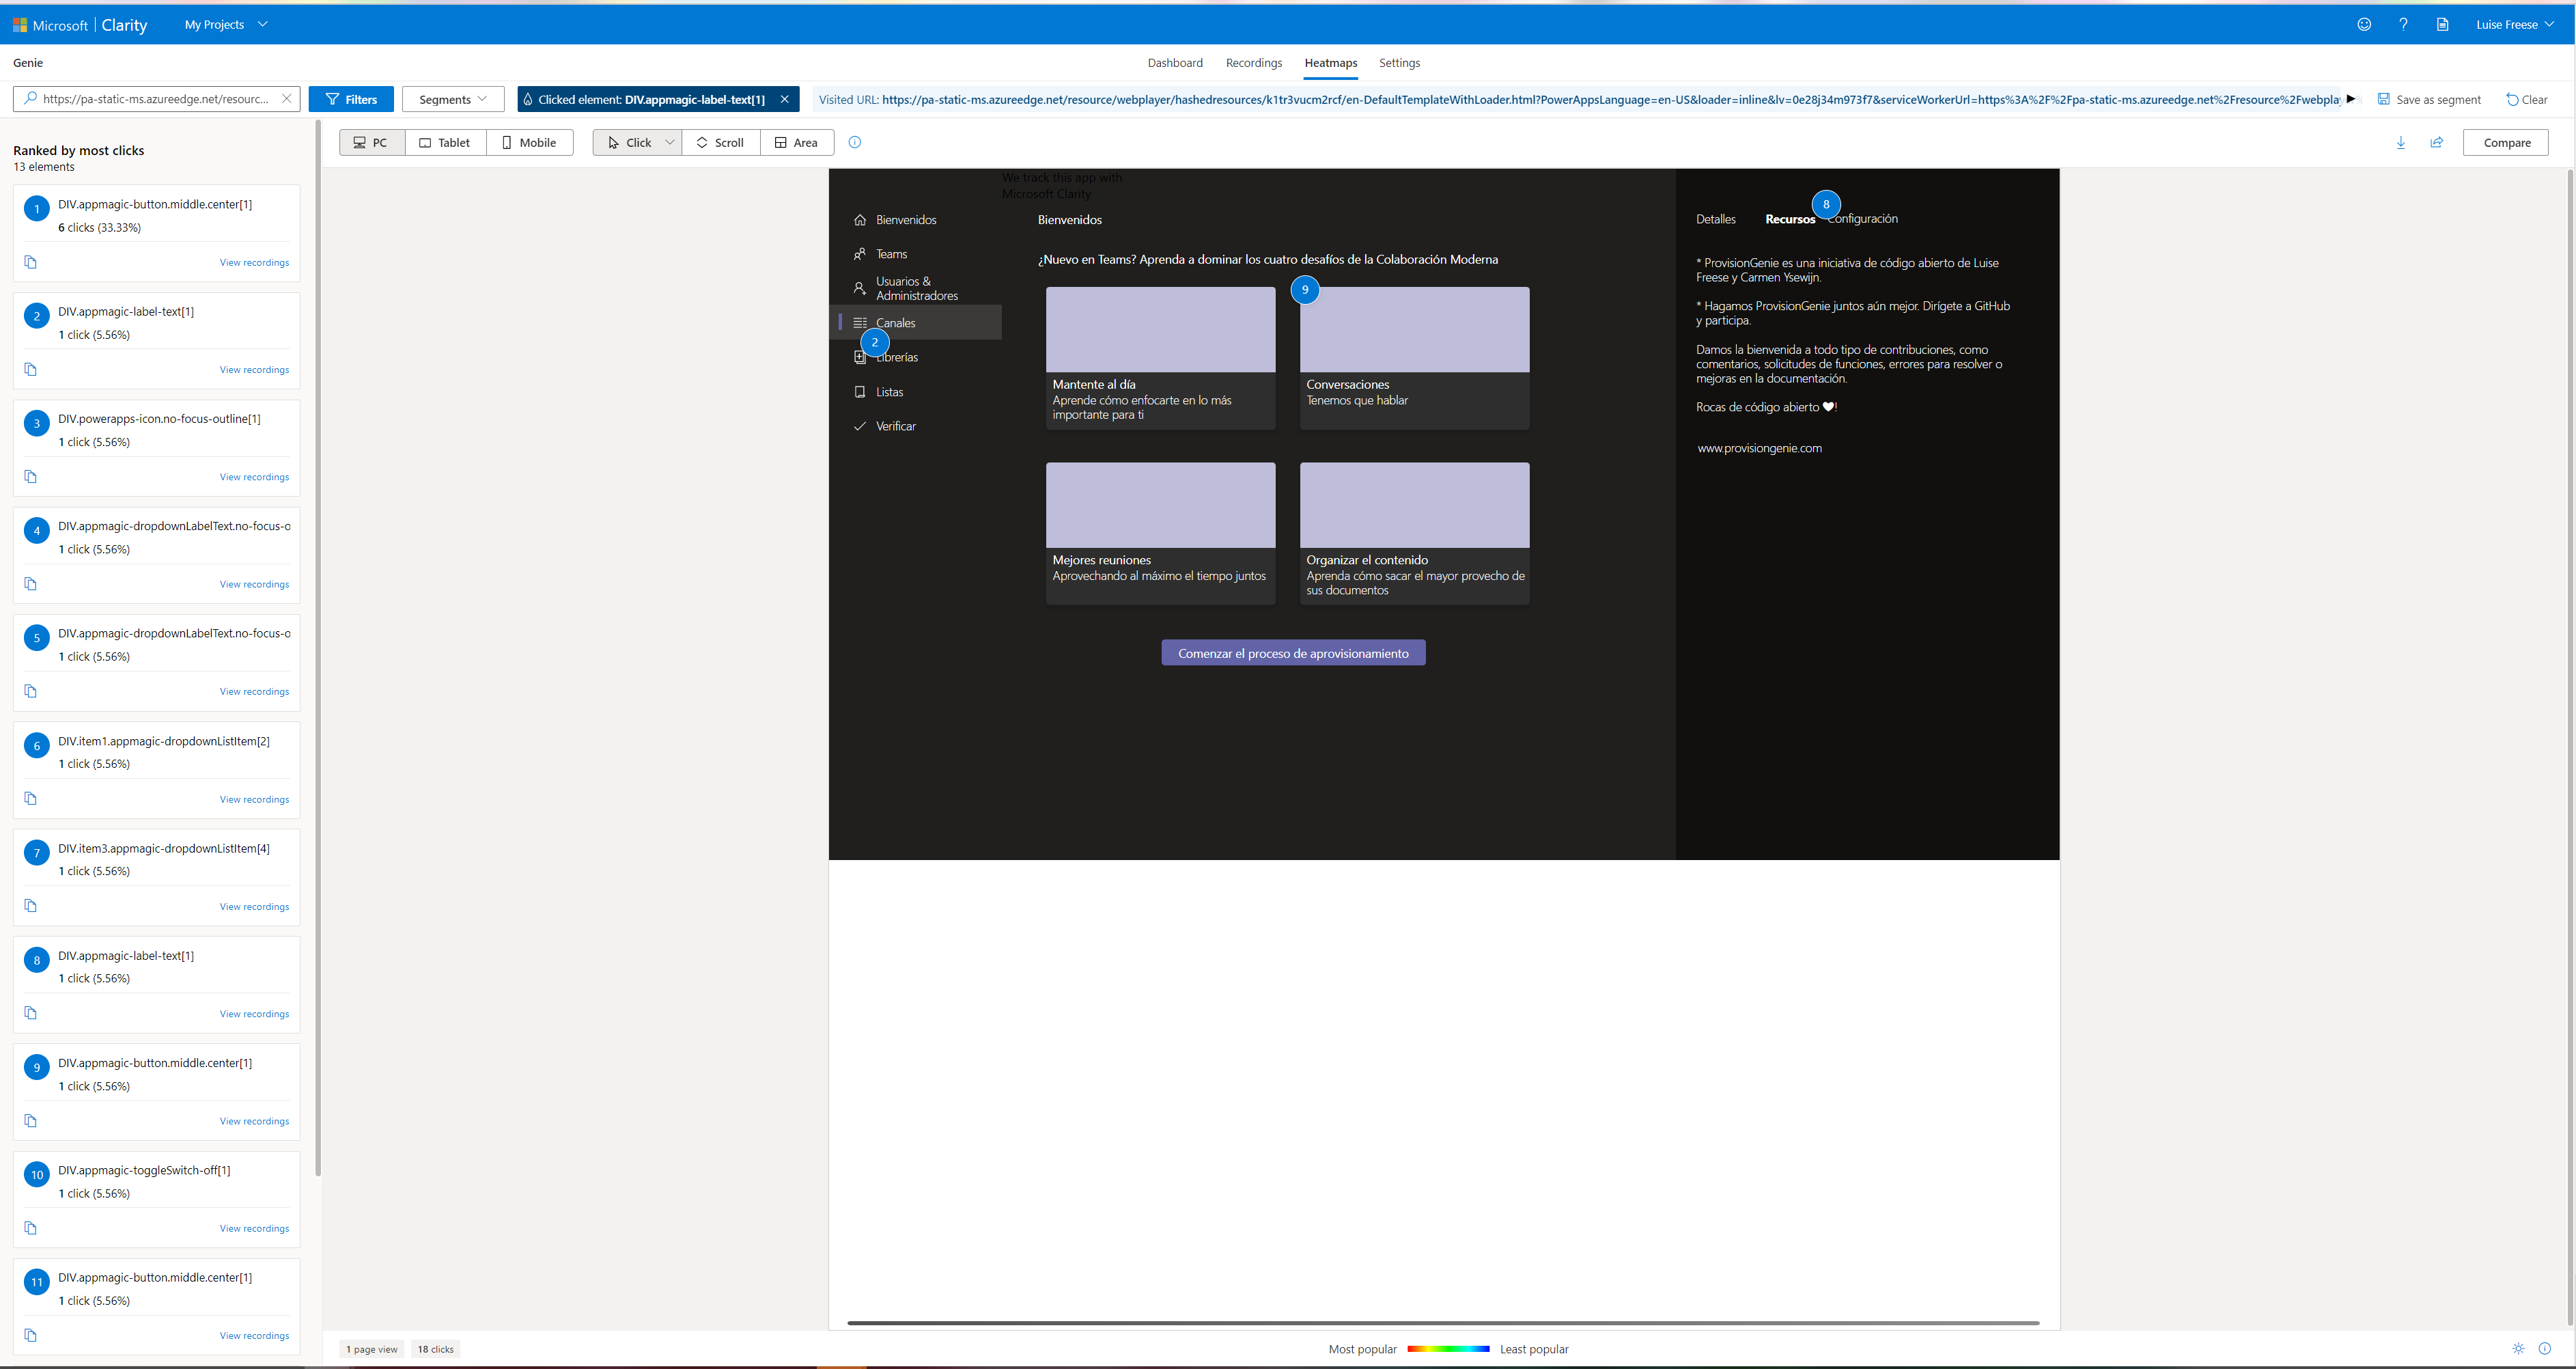
Task: Go to the Dashboard tab
Action: tap(1175, 62)
